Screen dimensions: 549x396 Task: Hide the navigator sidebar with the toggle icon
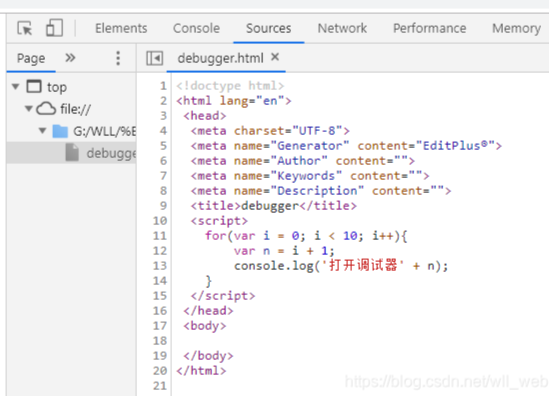pyautogui.click(x=154, y=58)
